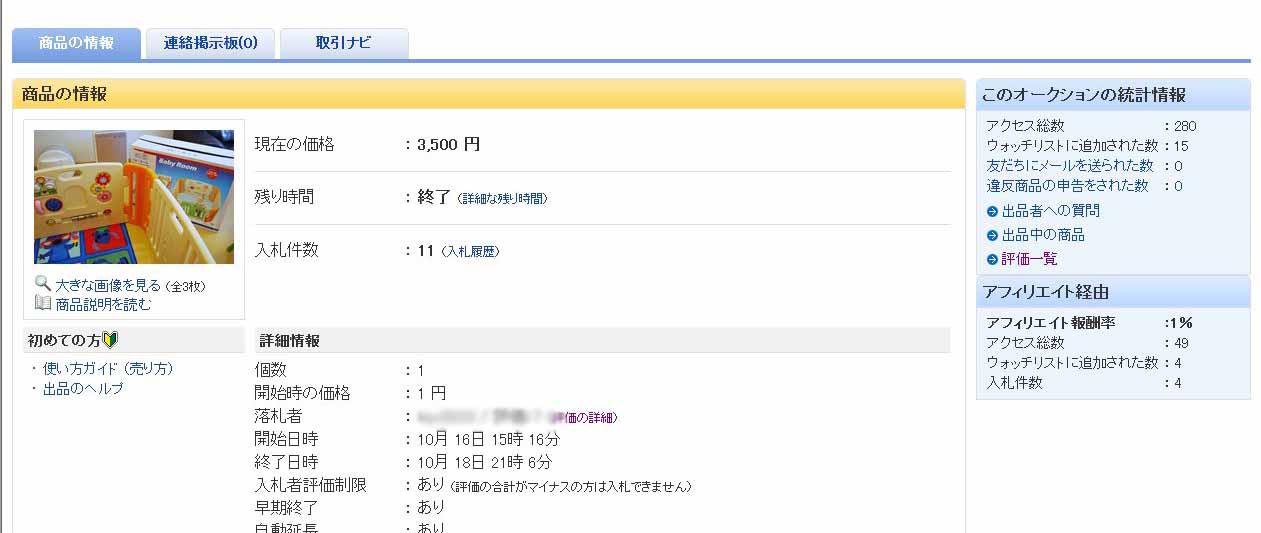
Task: Open the 連絡掲示板(0) tab
Action: (x=210, y=43)
